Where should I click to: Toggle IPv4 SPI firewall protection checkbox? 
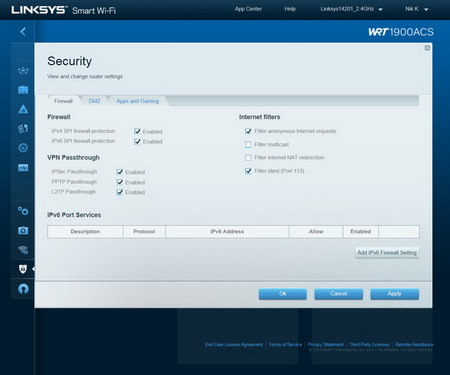(x=137, y=131)
